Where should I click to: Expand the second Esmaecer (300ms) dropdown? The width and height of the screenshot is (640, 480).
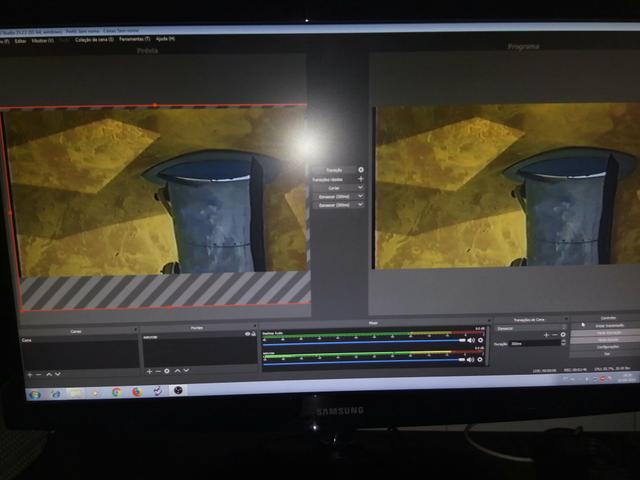point(360,205)
